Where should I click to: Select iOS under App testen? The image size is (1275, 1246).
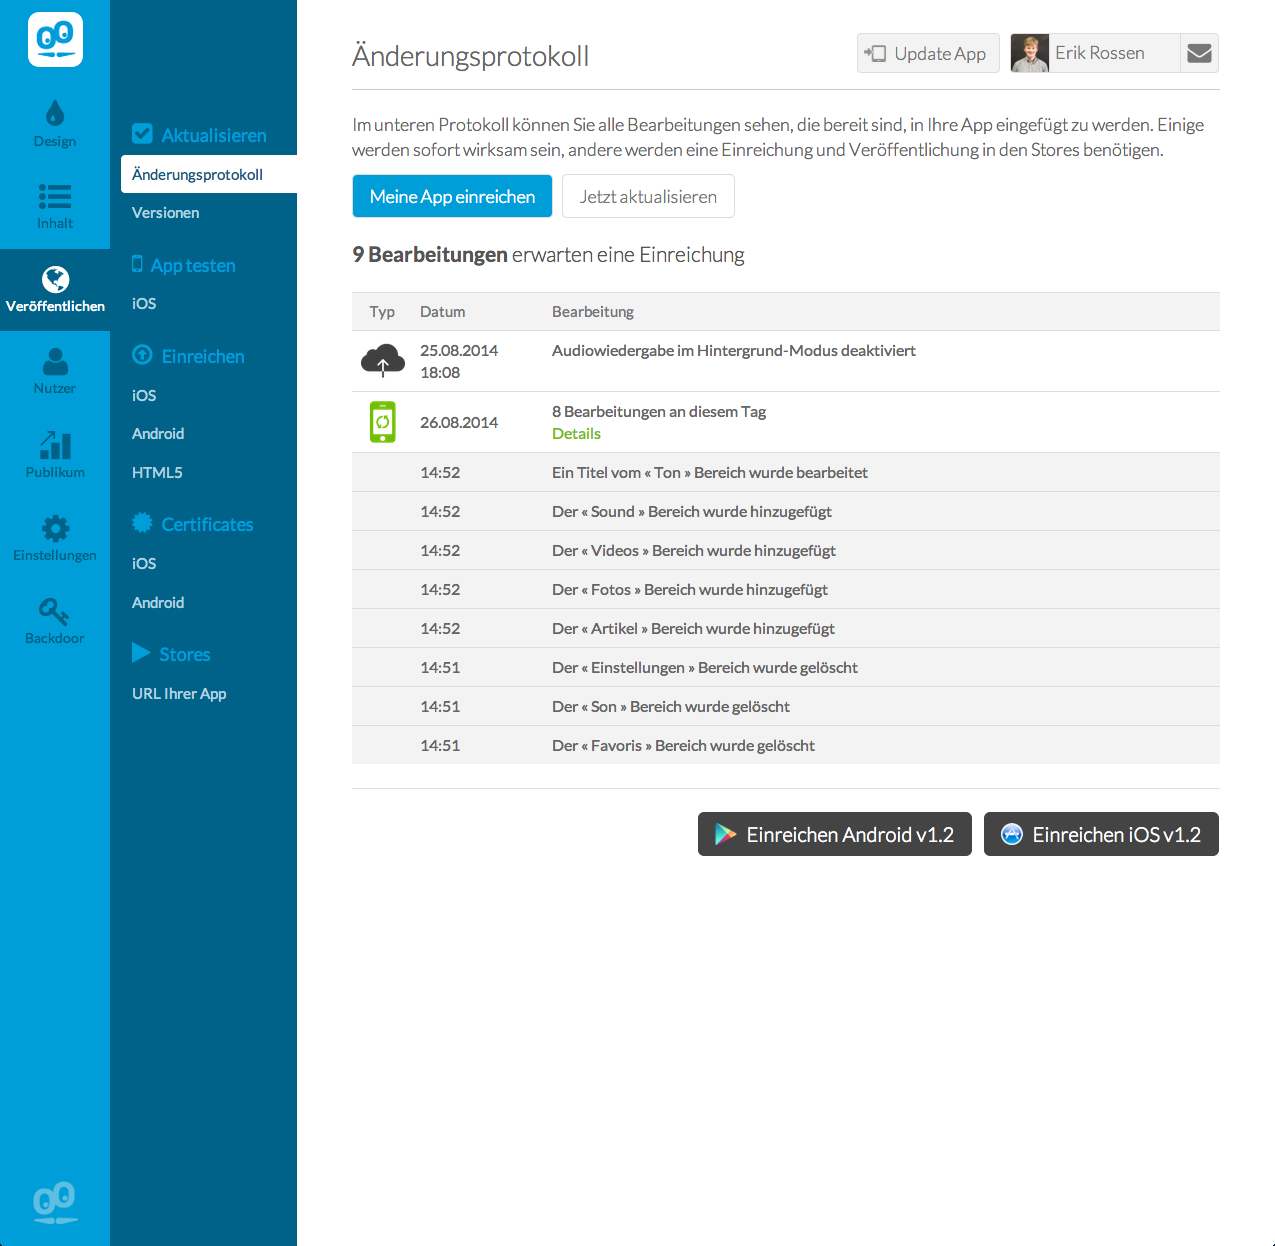[144, 304]
